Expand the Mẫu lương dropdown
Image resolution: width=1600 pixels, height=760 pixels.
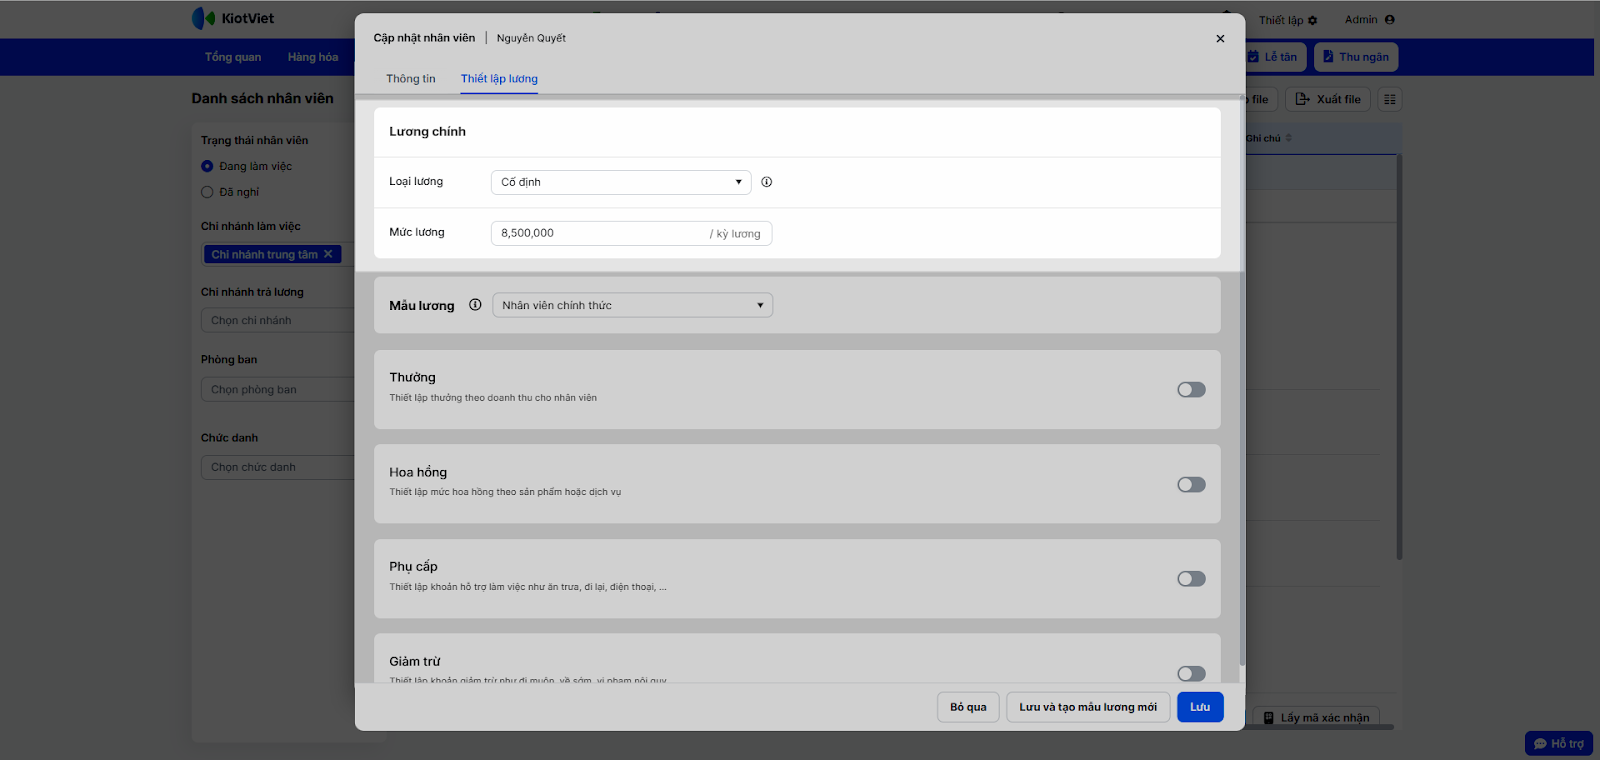pos(632,305)
